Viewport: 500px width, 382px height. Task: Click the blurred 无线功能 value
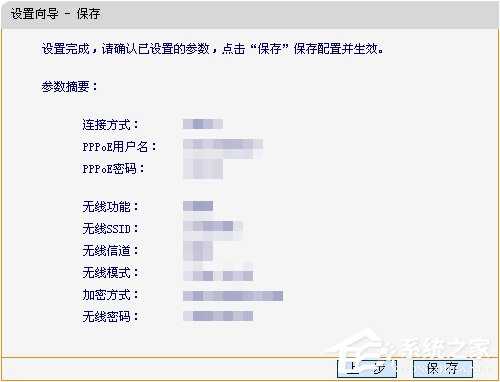pyautogui.click(x=198, y=206)
